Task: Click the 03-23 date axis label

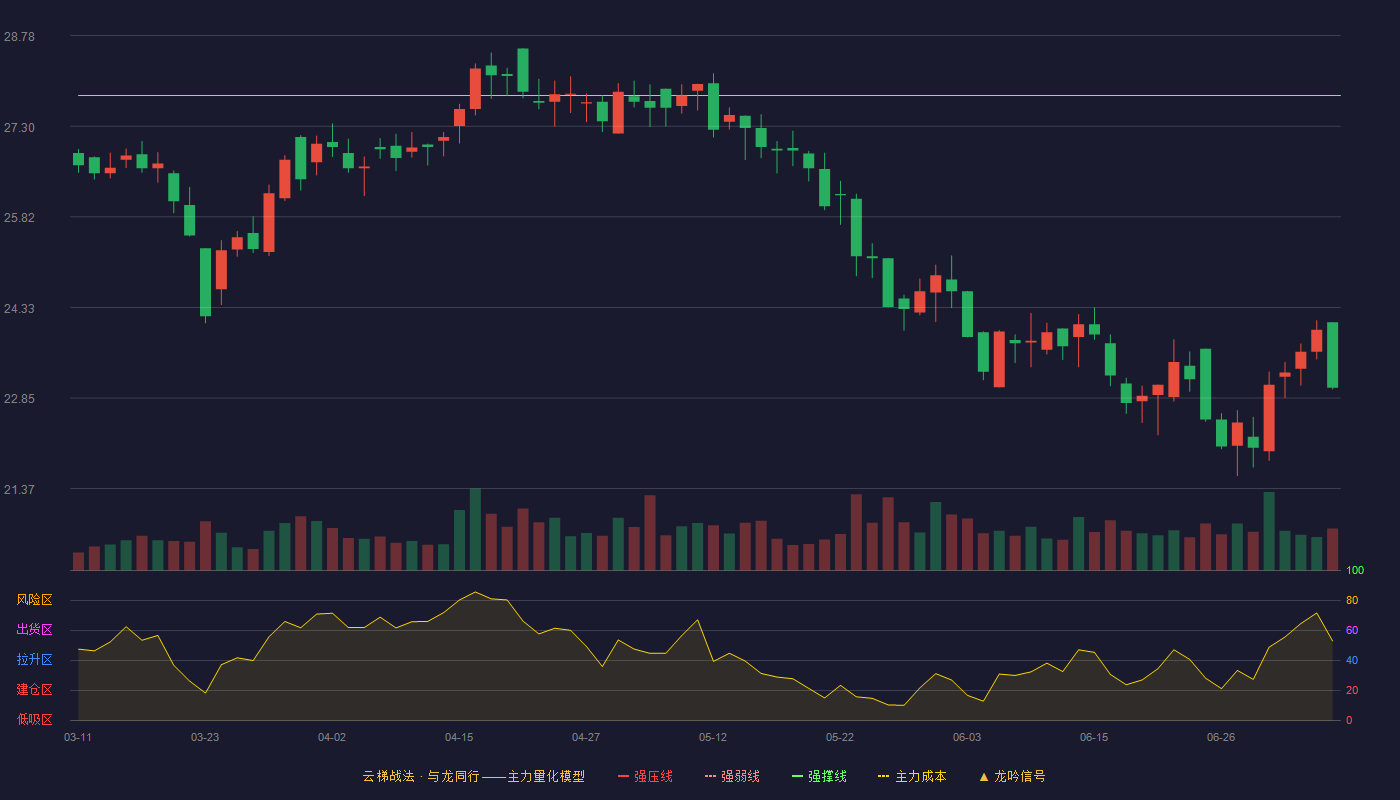Action: click(x=205, y=737)
